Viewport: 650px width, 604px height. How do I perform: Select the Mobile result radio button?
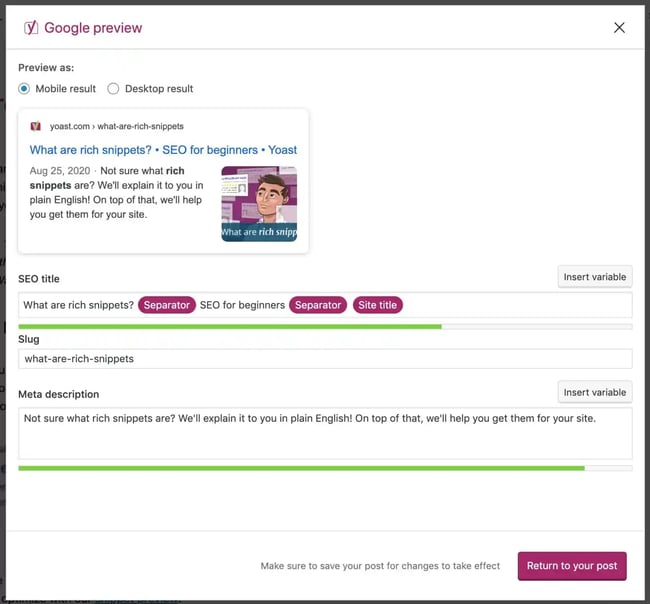25,89
